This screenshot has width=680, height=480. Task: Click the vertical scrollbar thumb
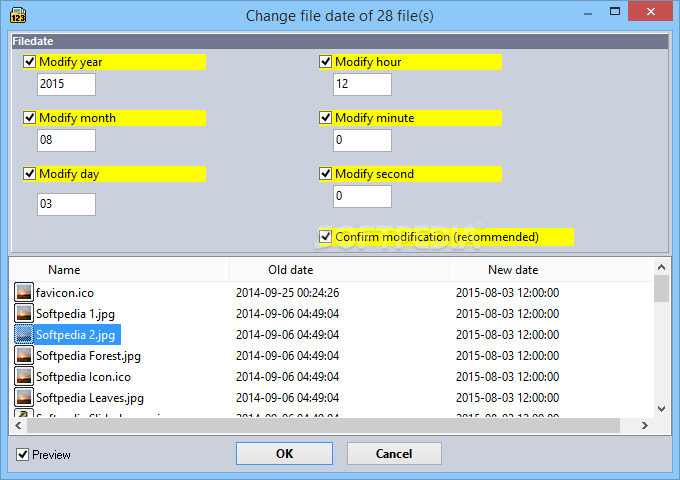(661, 288)
